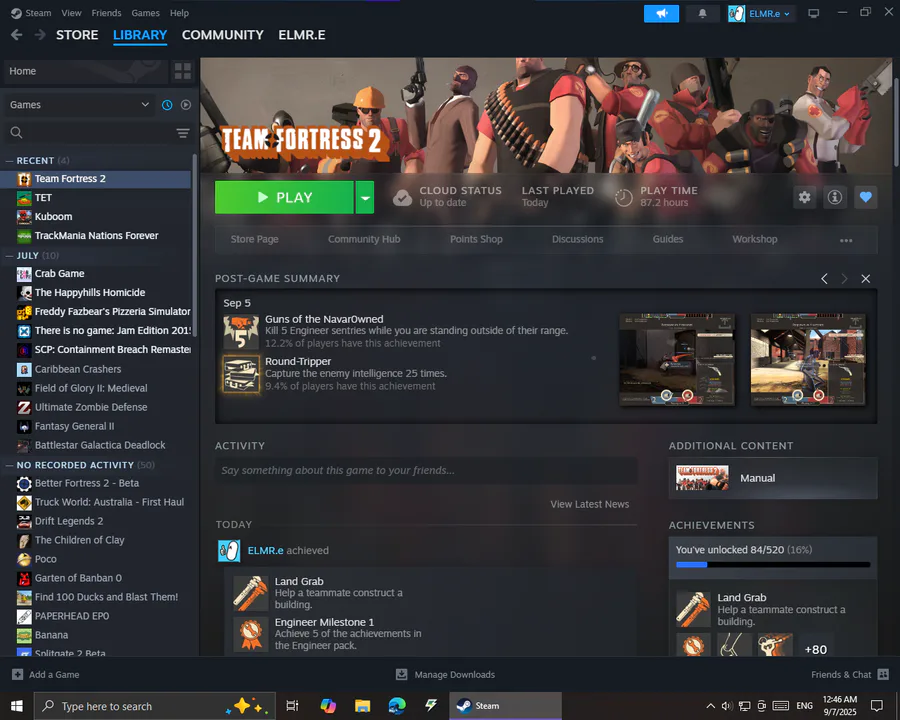Image resolution: width=900 pixels, height=720 pixels.
Task: Open Task View on taskbar
Action: tap(292, 706)
